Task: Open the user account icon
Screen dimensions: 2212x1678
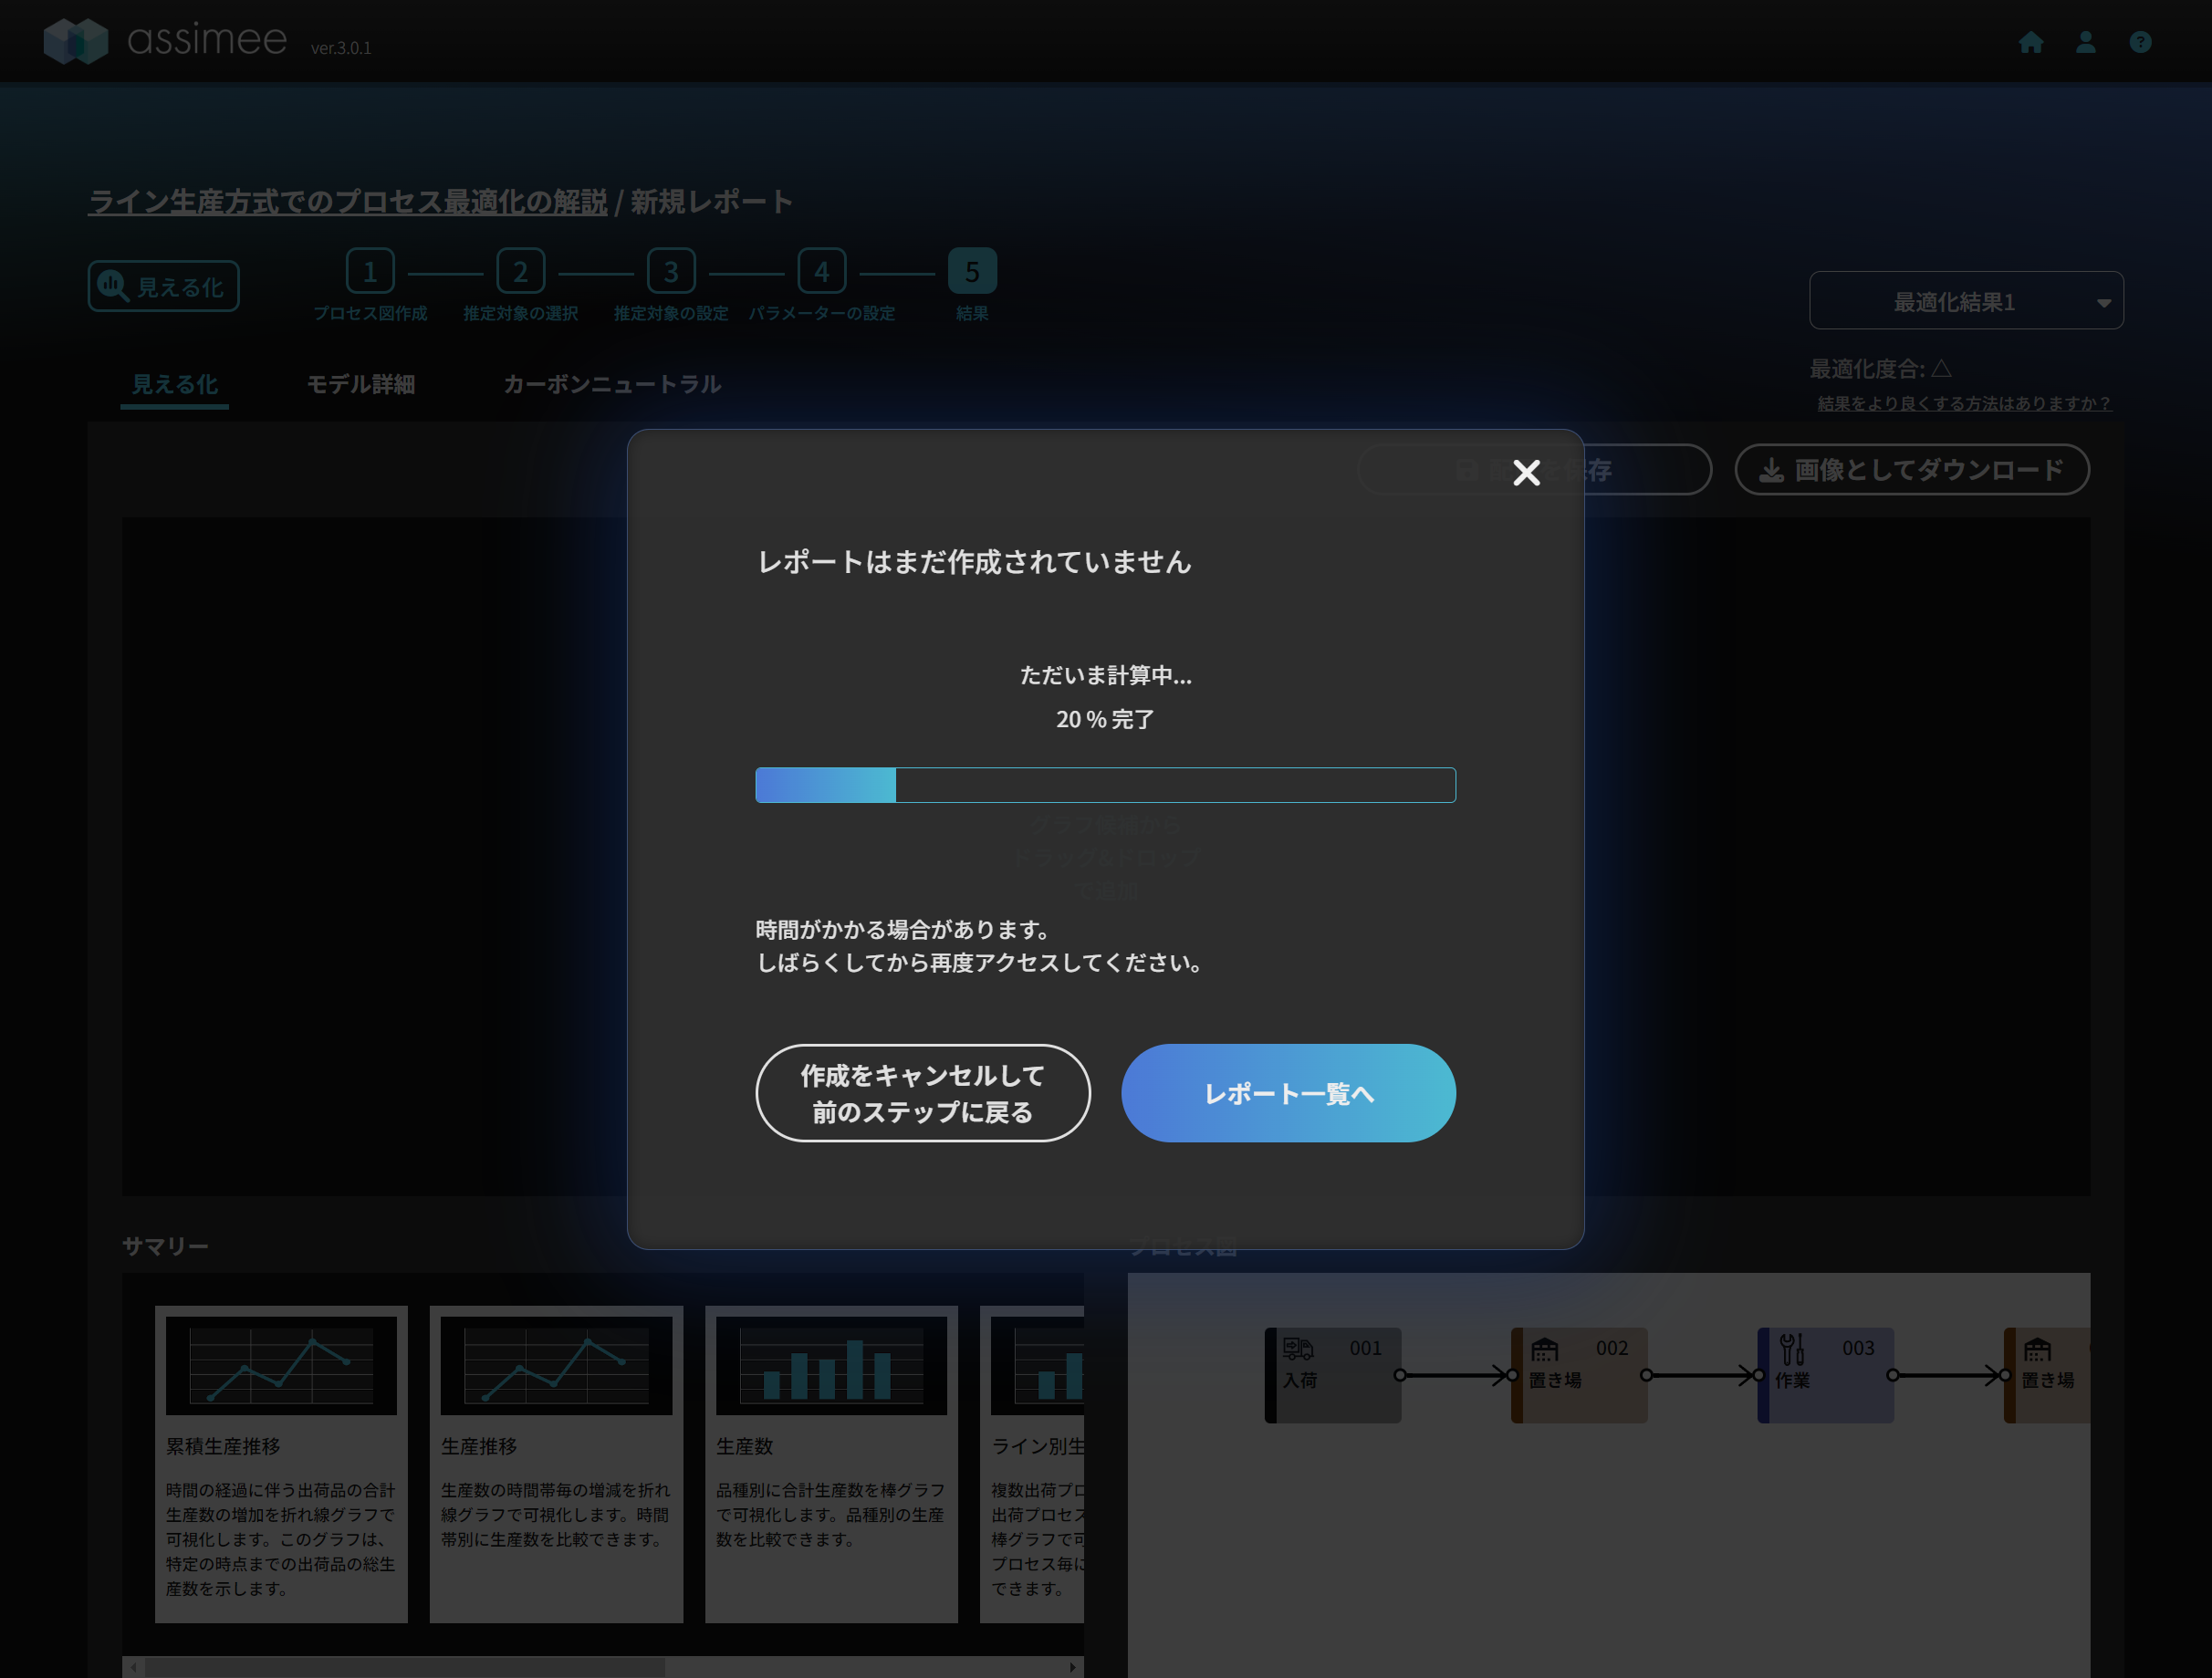Action: [x=2085, y=42]
